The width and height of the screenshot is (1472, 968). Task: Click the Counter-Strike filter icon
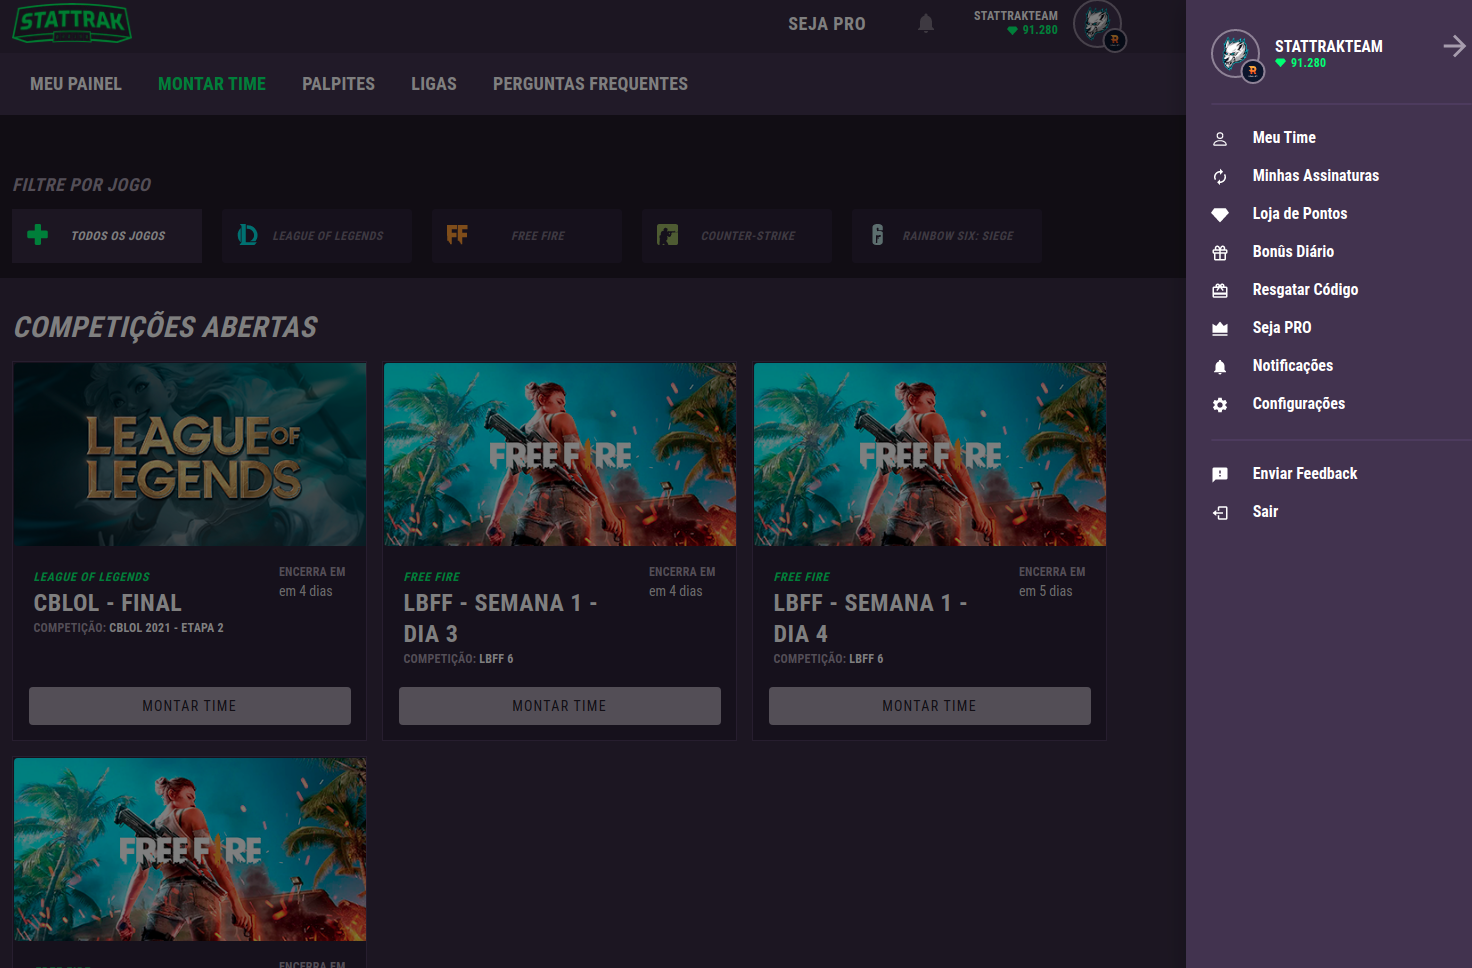667,235
